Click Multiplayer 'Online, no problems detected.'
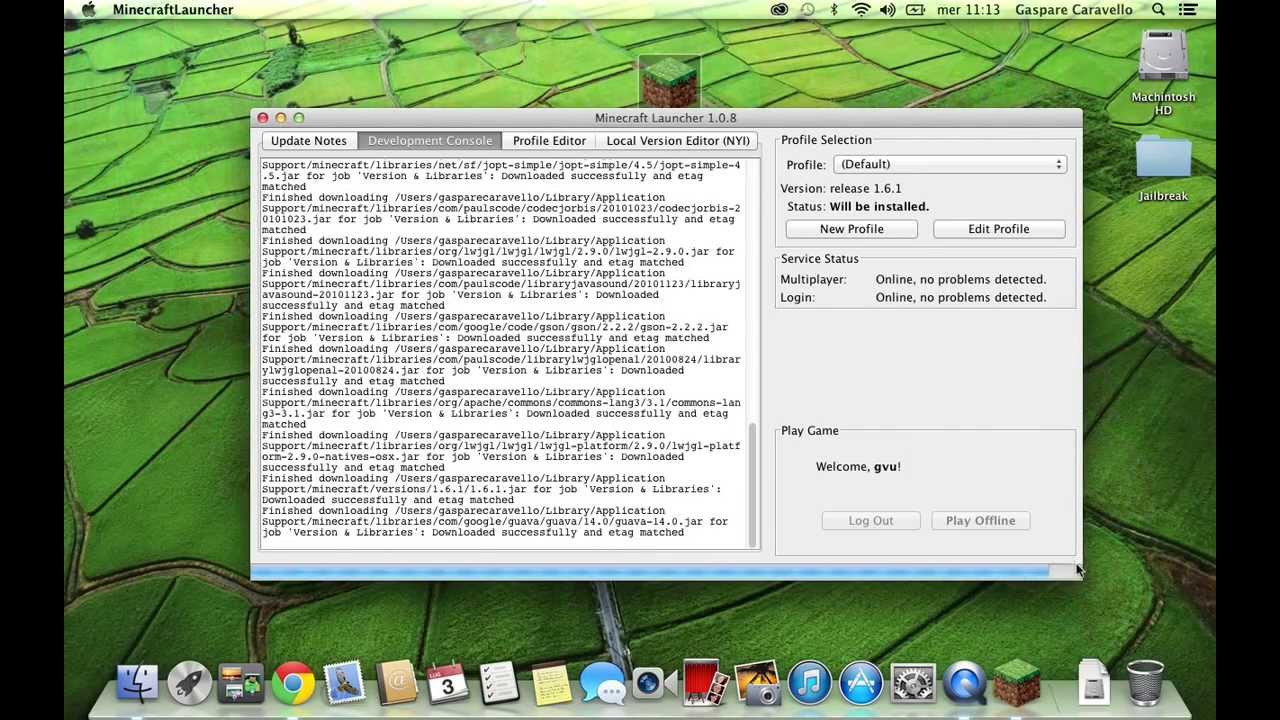1280x720 pixels. [x=961, y=280]
